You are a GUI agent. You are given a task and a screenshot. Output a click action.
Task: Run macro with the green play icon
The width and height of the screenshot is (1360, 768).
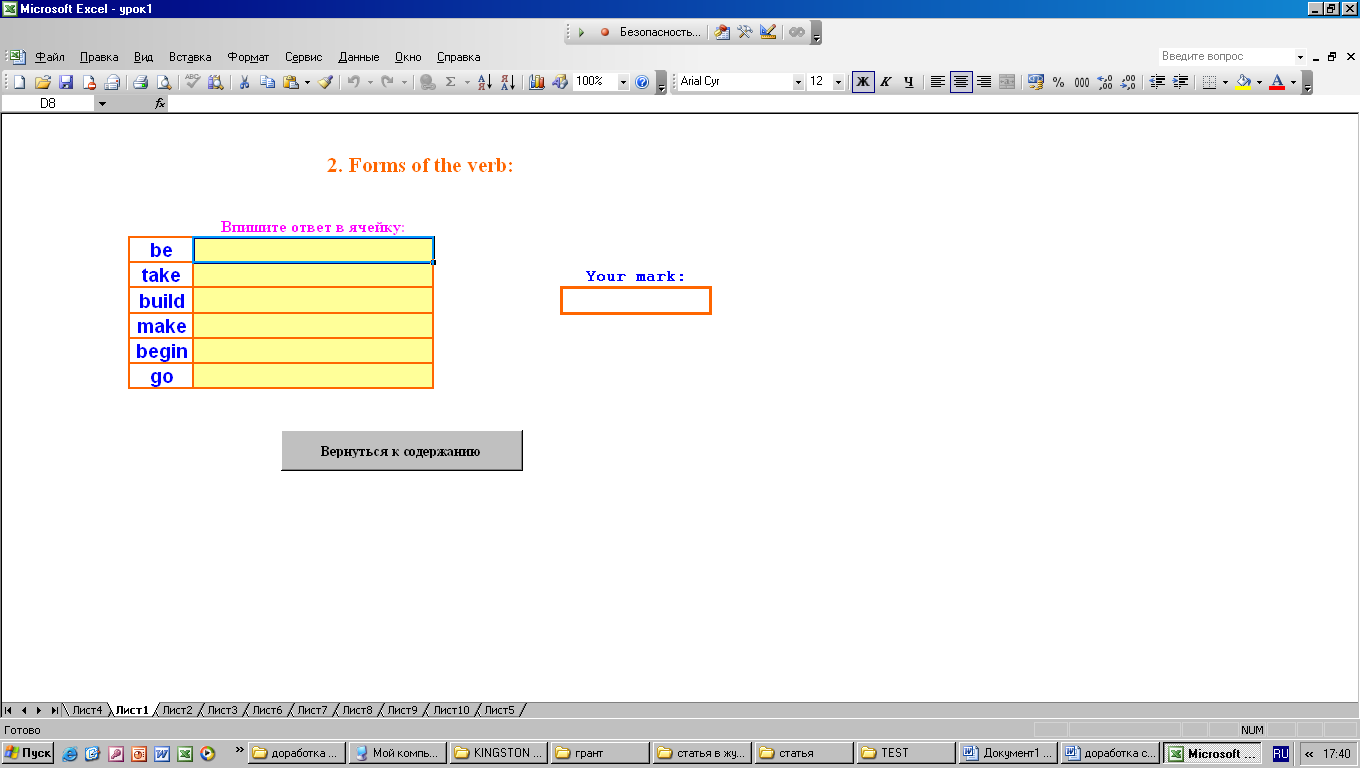point(582,32)
